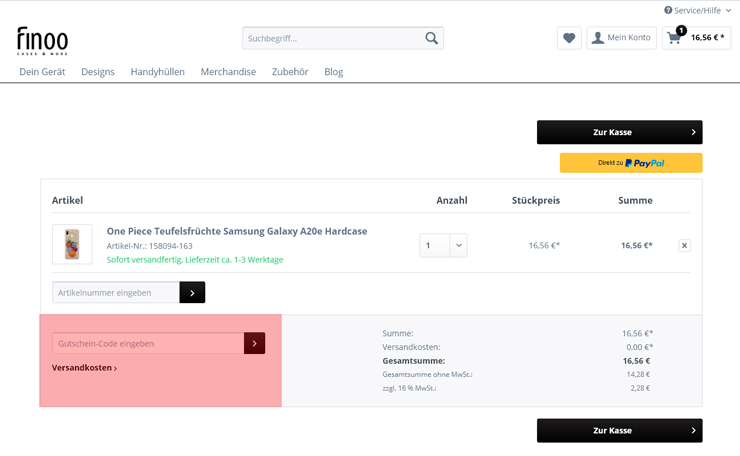This screenshot has width=740, height=456.
Task: Remove the item with the X button
Action: coord(684,245)
